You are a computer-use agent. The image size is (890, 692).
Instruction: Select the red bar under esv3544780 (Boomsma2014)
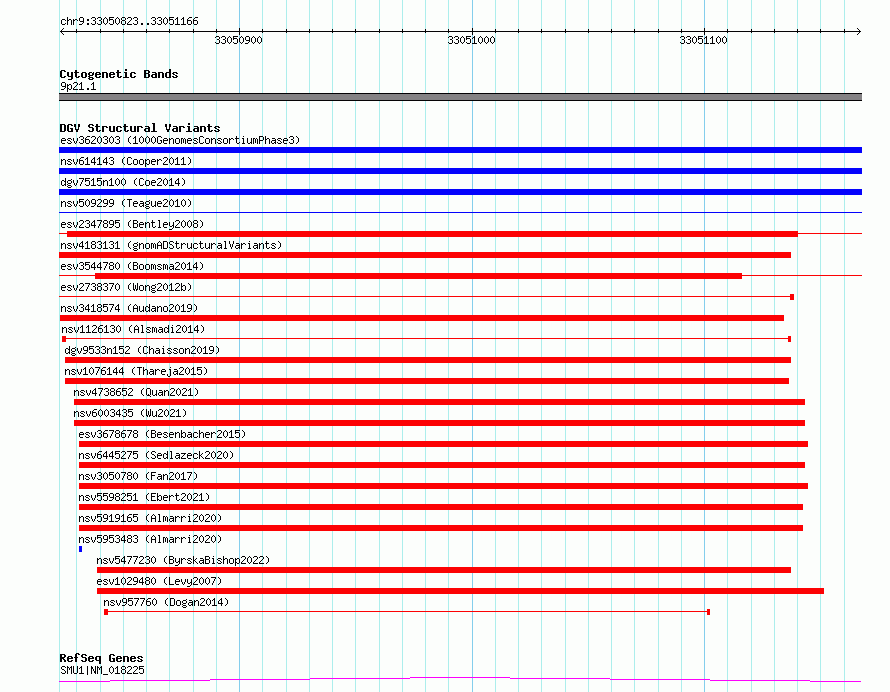click(x=418, y=276)
